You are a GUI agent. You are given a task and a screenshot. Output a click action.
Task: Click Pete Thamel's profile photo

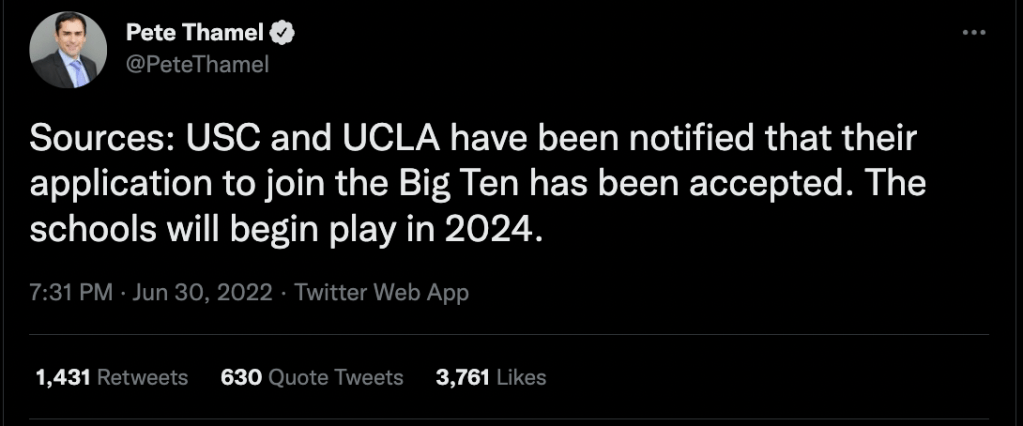pos(65,50)
